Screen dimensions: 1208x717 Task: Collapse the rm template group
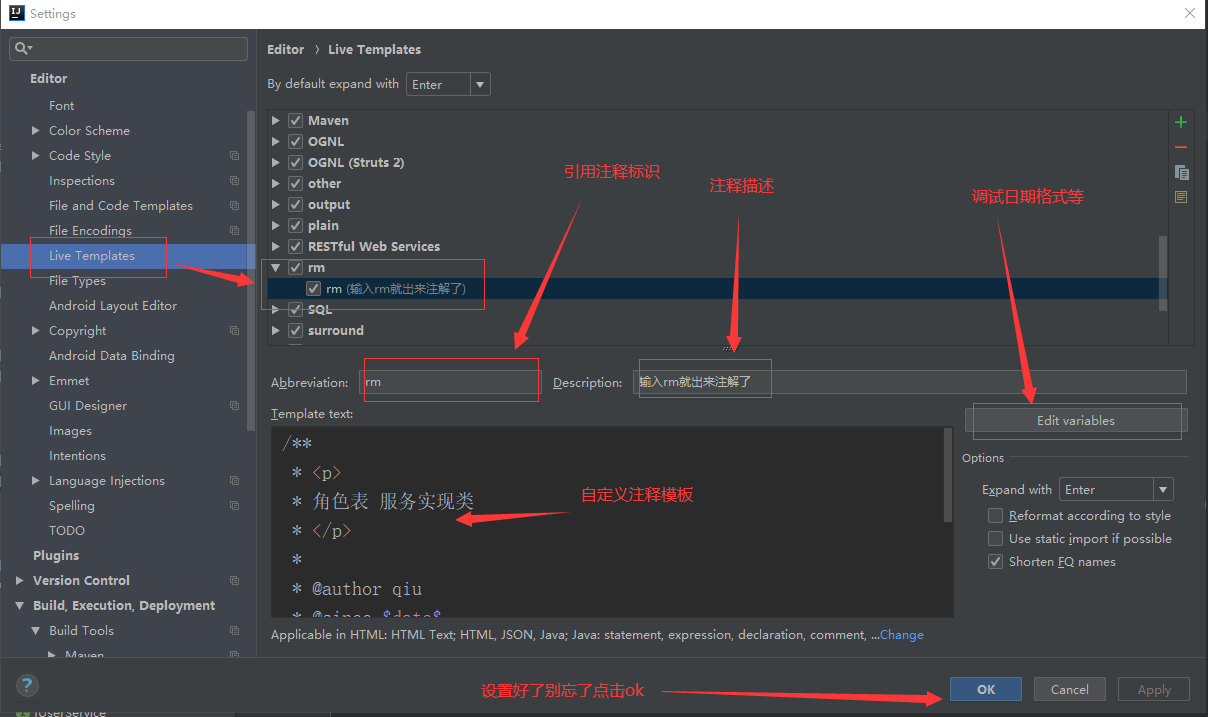276,267
